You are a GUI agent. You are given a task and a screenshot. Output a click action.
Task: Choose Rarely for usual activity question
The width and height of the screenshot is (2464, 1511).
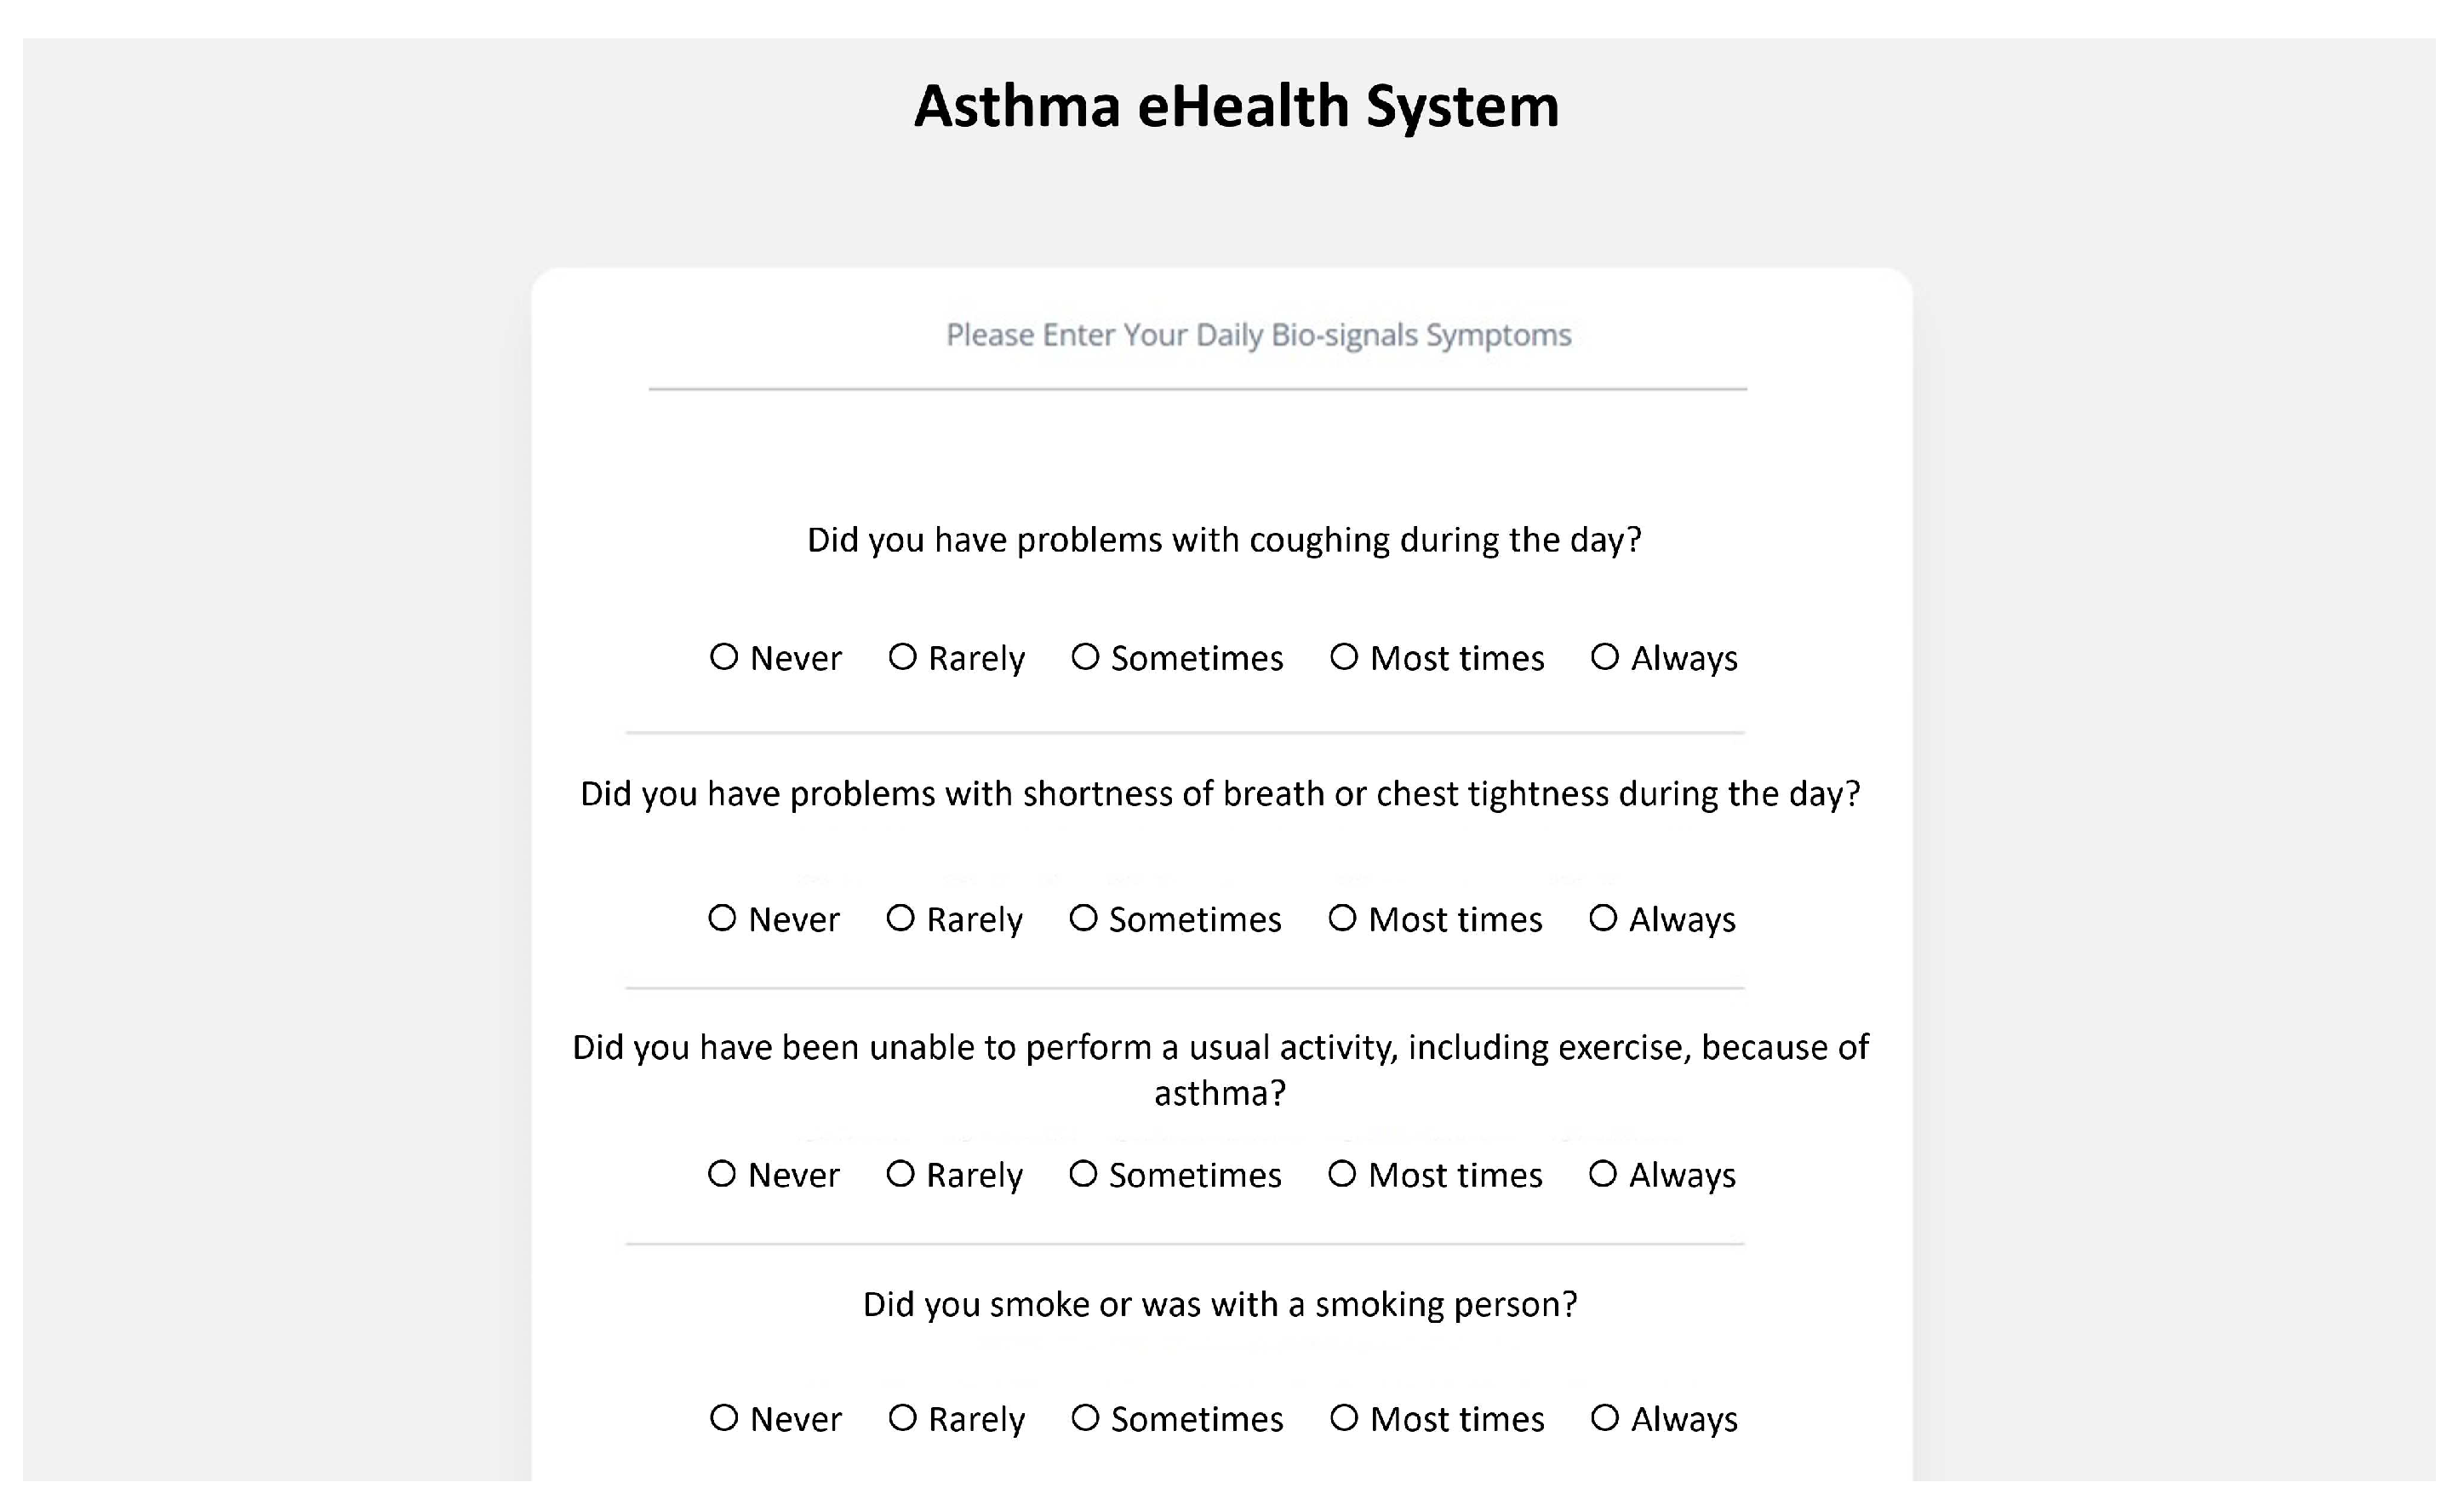(x=900, y=1174)
